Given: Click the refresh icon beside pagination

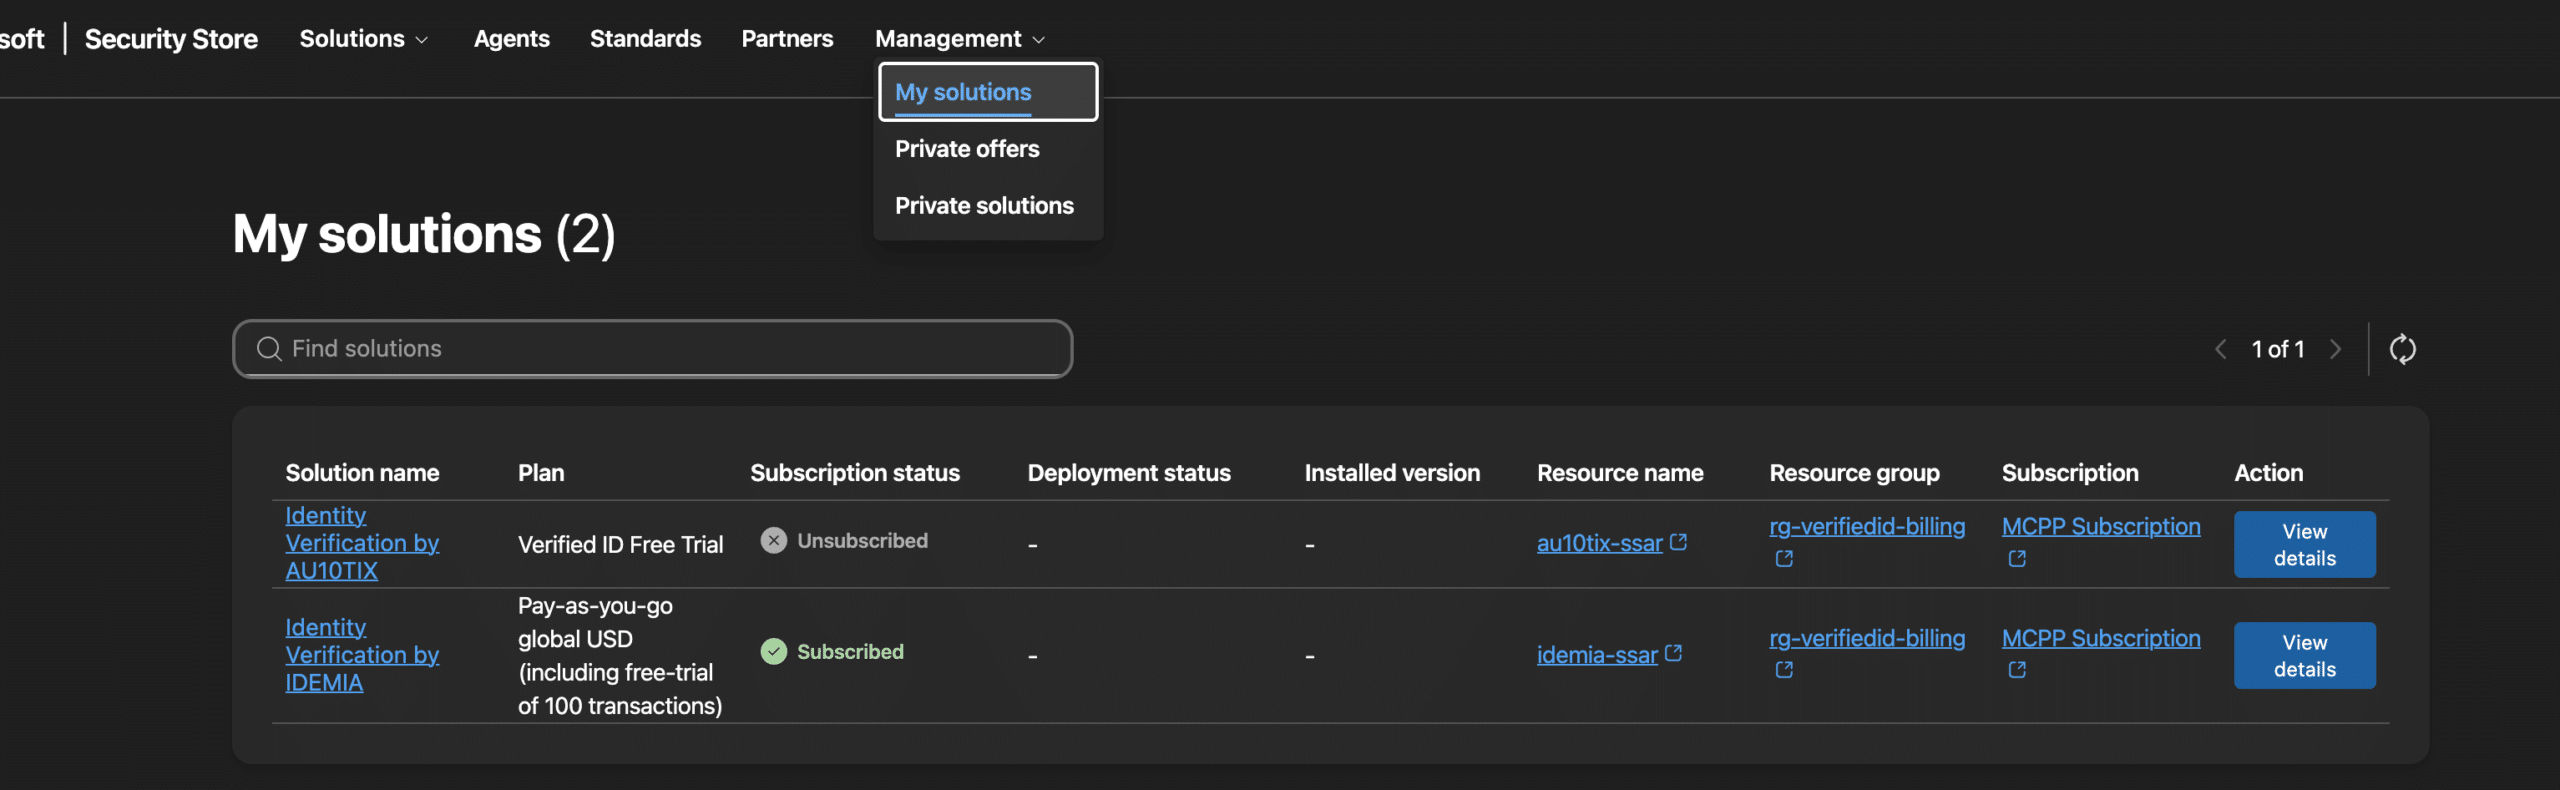Looking at the screenshot, I should point(2402,349).
